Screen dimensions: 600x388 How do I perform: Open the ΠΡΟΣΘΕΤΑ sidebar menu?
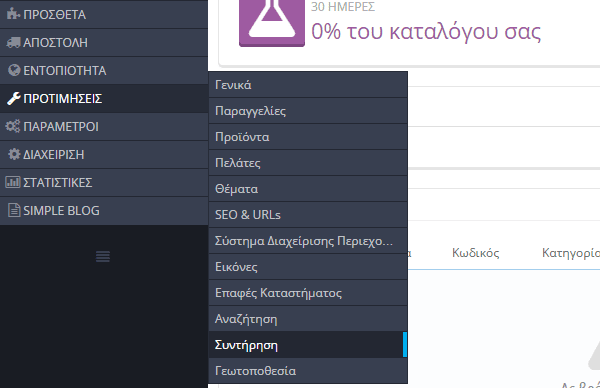point(104,14)
